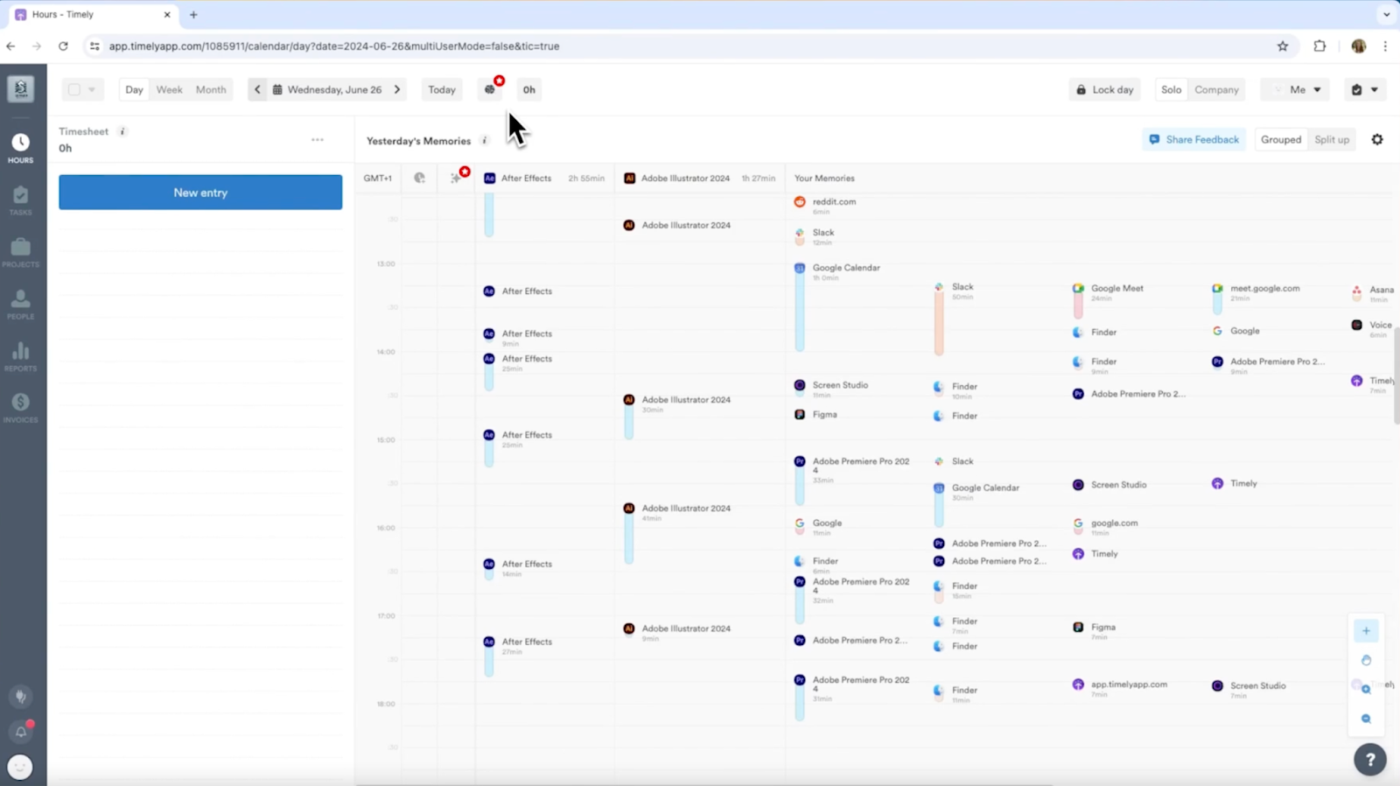Viewport: 1400px width, 786px height.
Task: Click the Figma memory below Screen Studio
Action: click(x=816, y=414)
